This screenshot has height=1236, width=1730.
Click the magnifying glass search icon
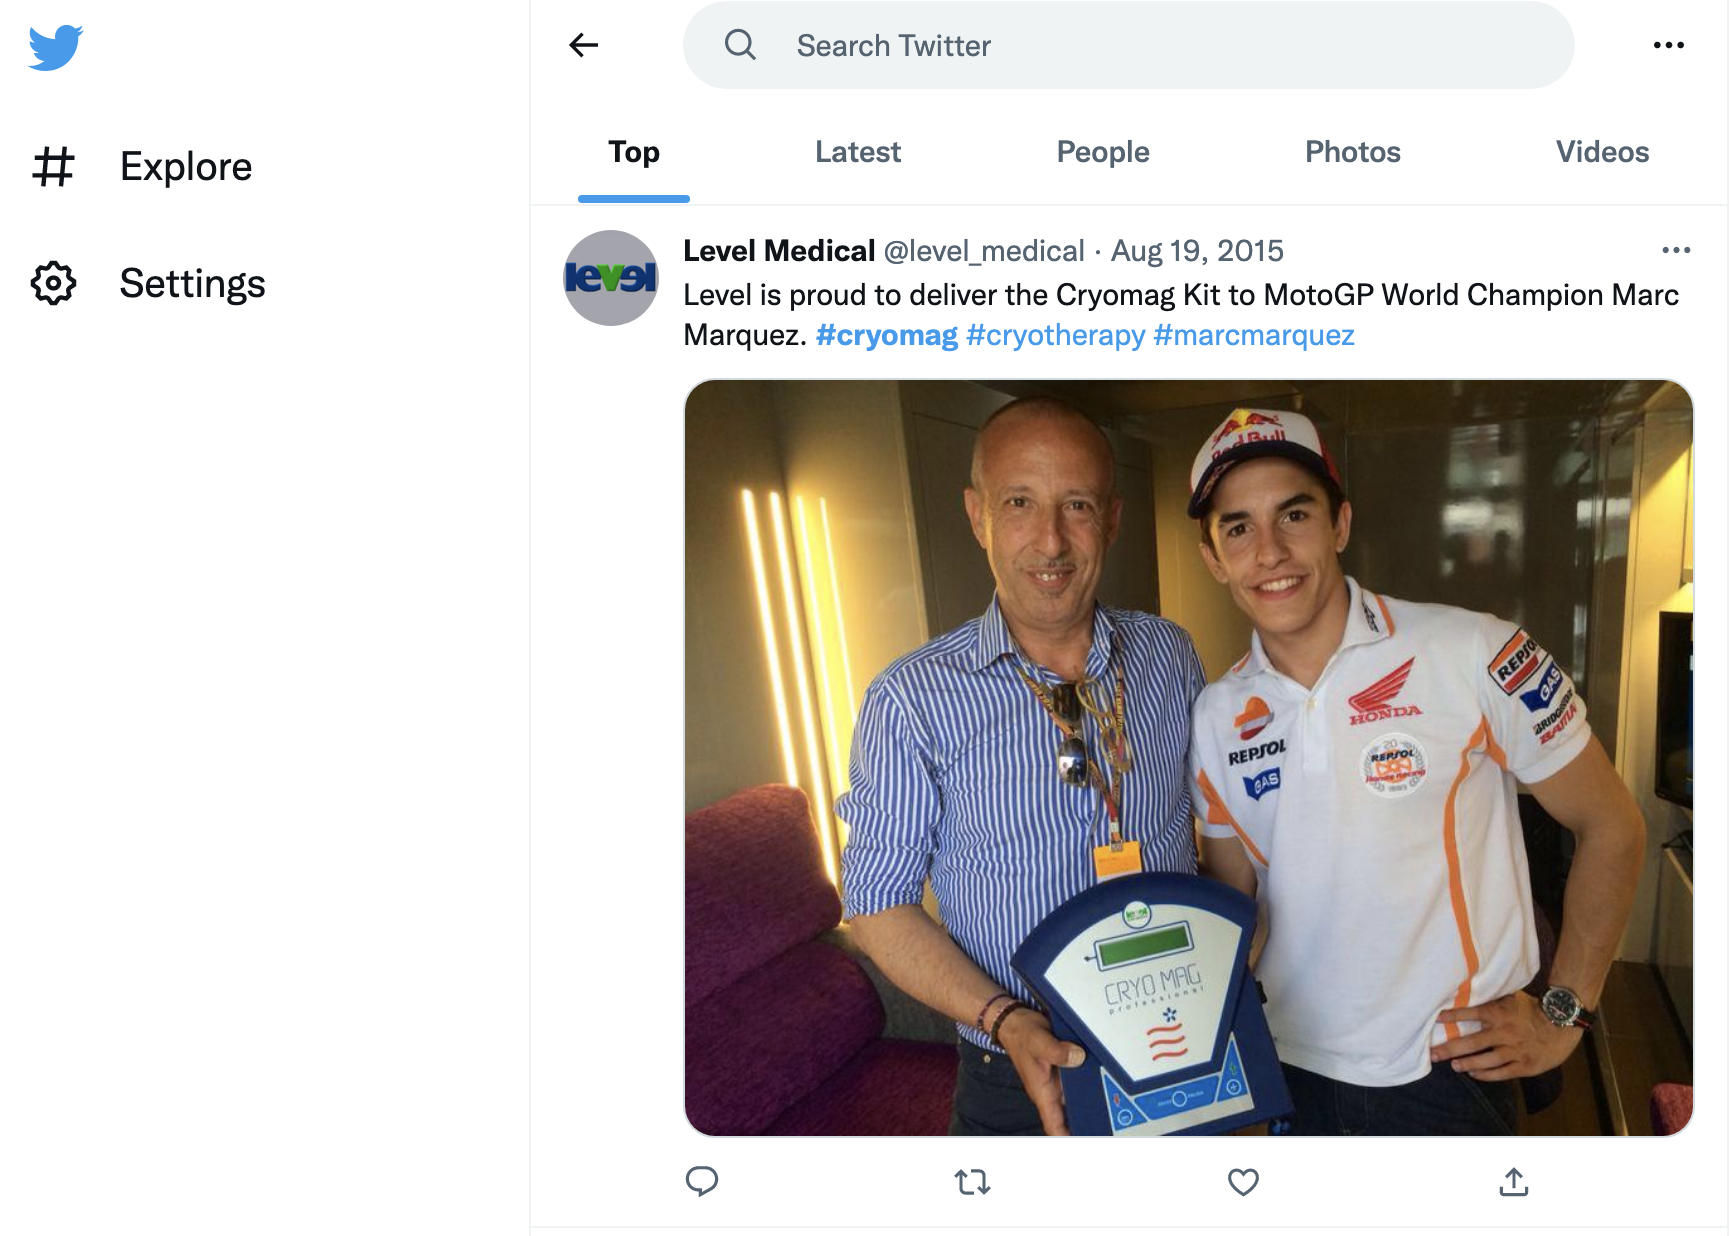tap(740, 44)
